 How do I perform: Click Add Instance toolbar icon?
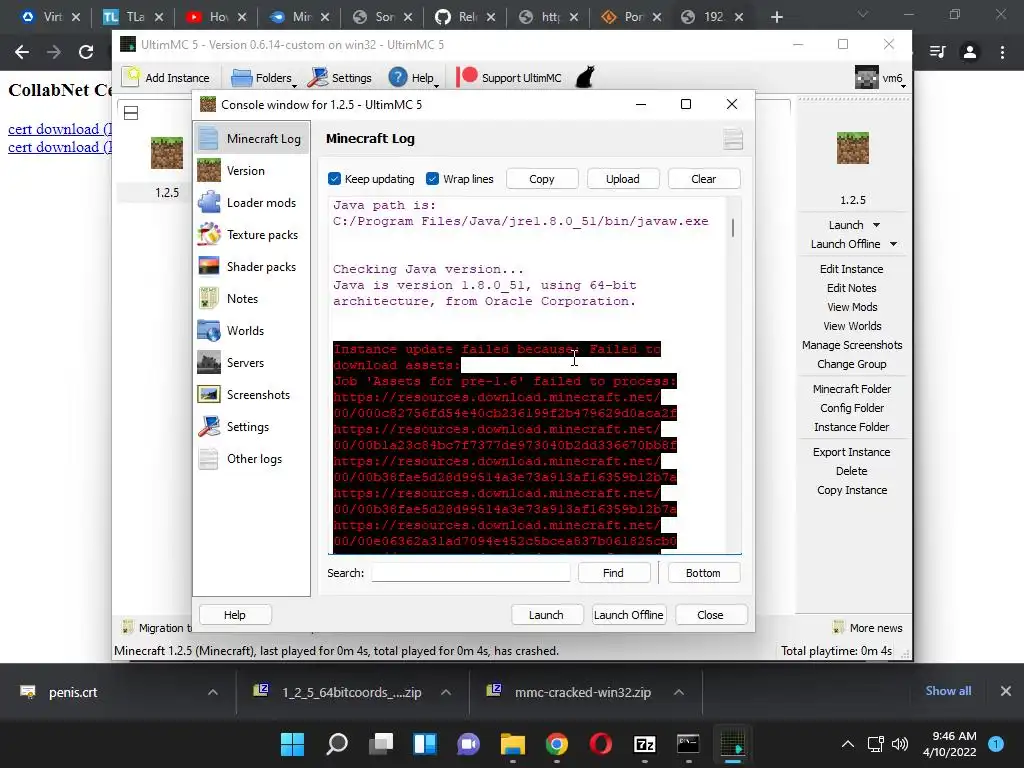pos(131,77)
